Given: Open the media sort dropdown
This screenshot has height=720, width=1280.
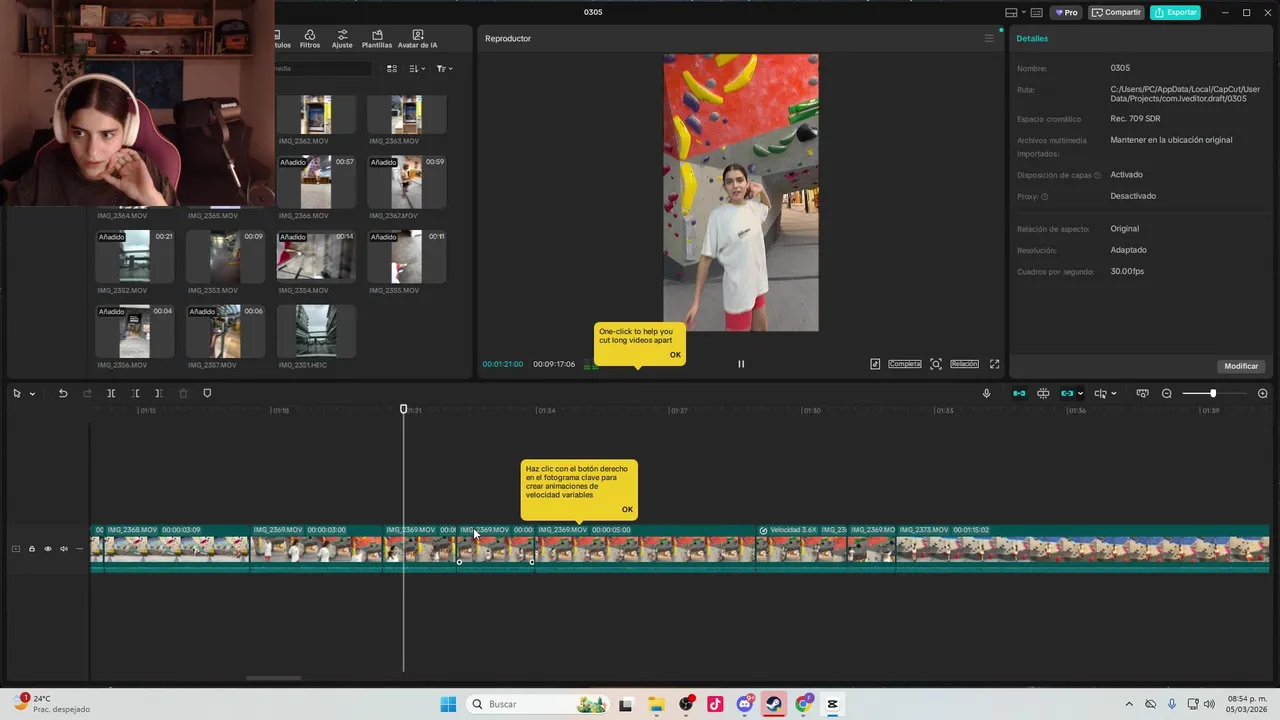Looking at the screenshot, I should click(x=417, y=68).
